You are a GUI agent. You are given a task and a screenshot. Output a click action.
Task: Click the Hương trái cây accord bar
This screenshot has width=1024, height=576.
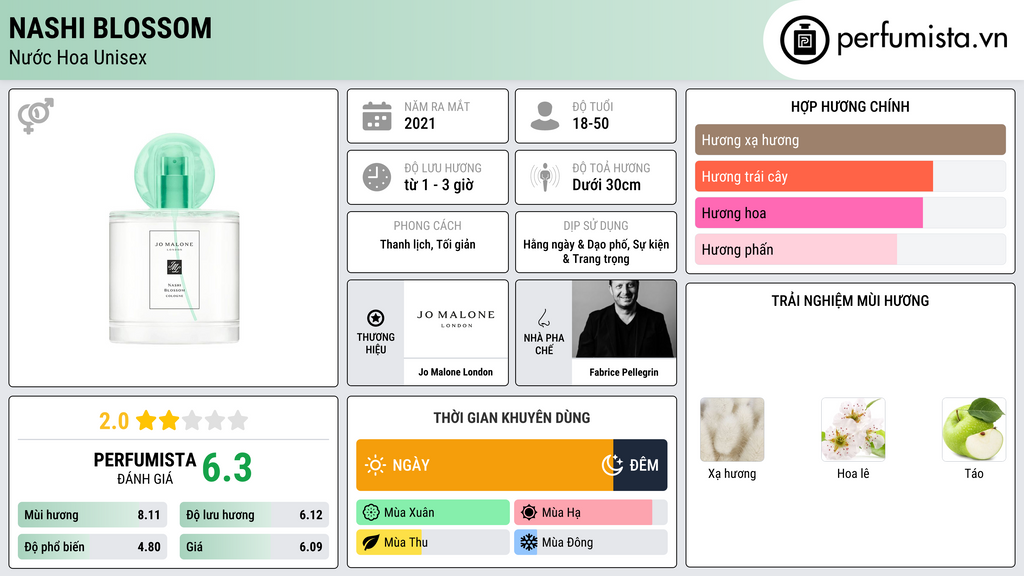(x=850, y=176)
